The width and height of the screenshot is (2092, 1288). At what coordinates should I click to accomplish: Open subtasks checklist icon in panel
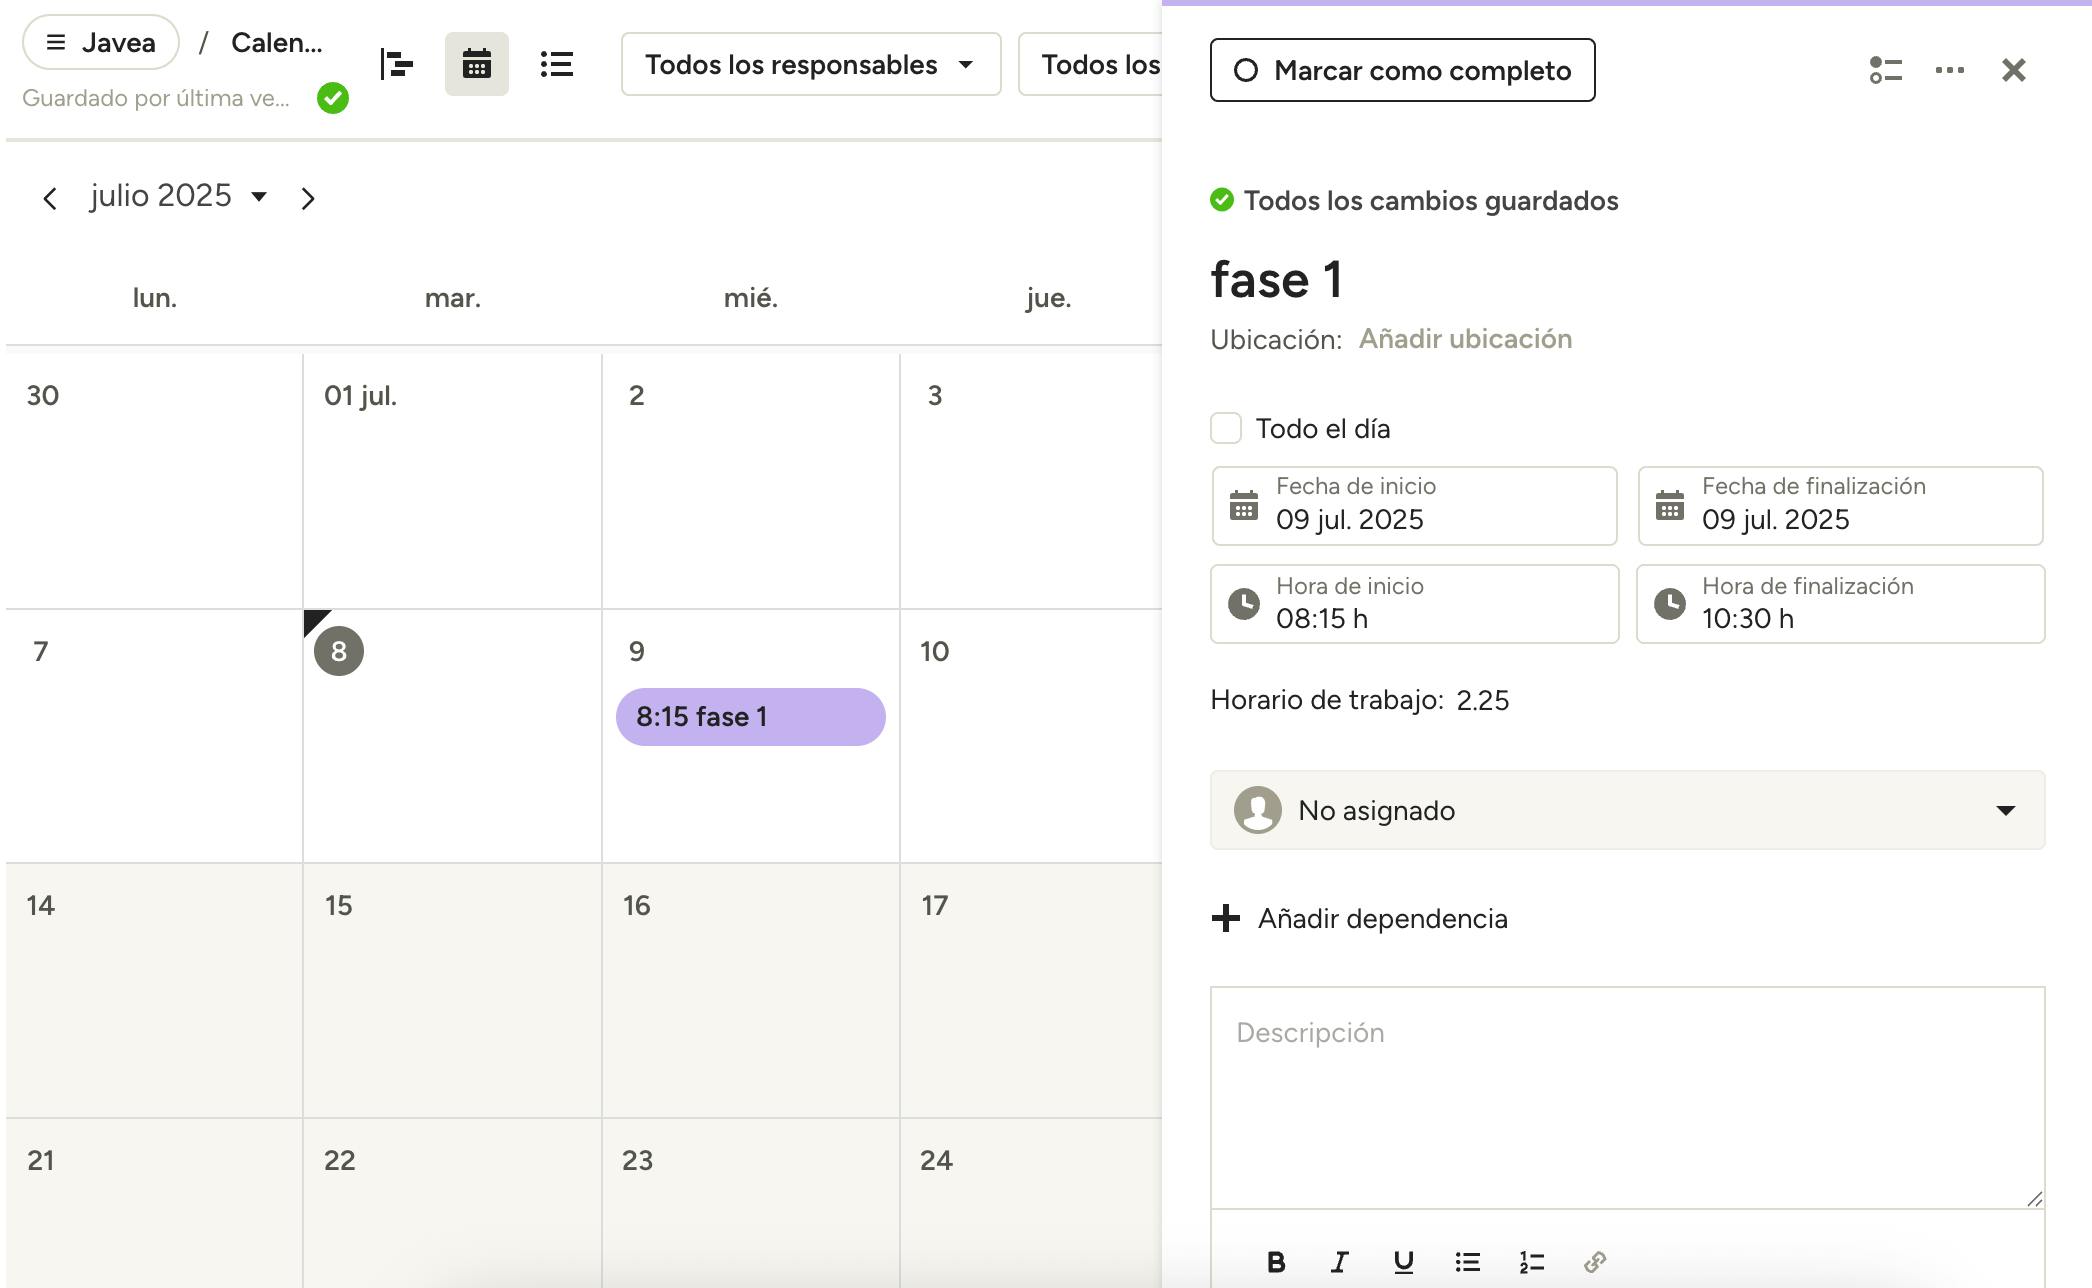coord(1885,70)
